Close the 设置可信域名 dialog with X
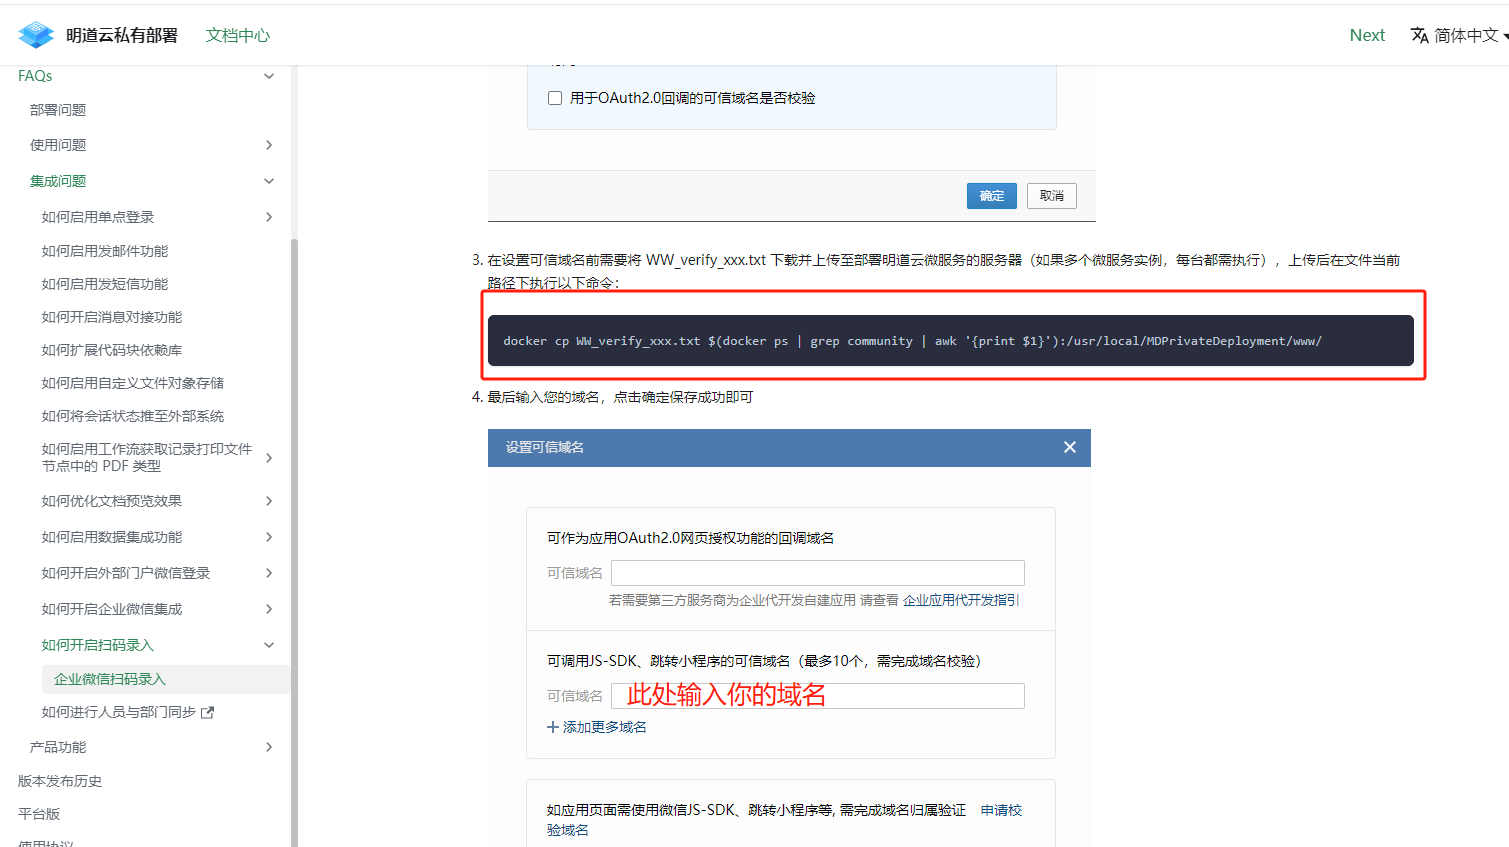Viewport: 1509px width, 847px height. [x=1069, y=447]
